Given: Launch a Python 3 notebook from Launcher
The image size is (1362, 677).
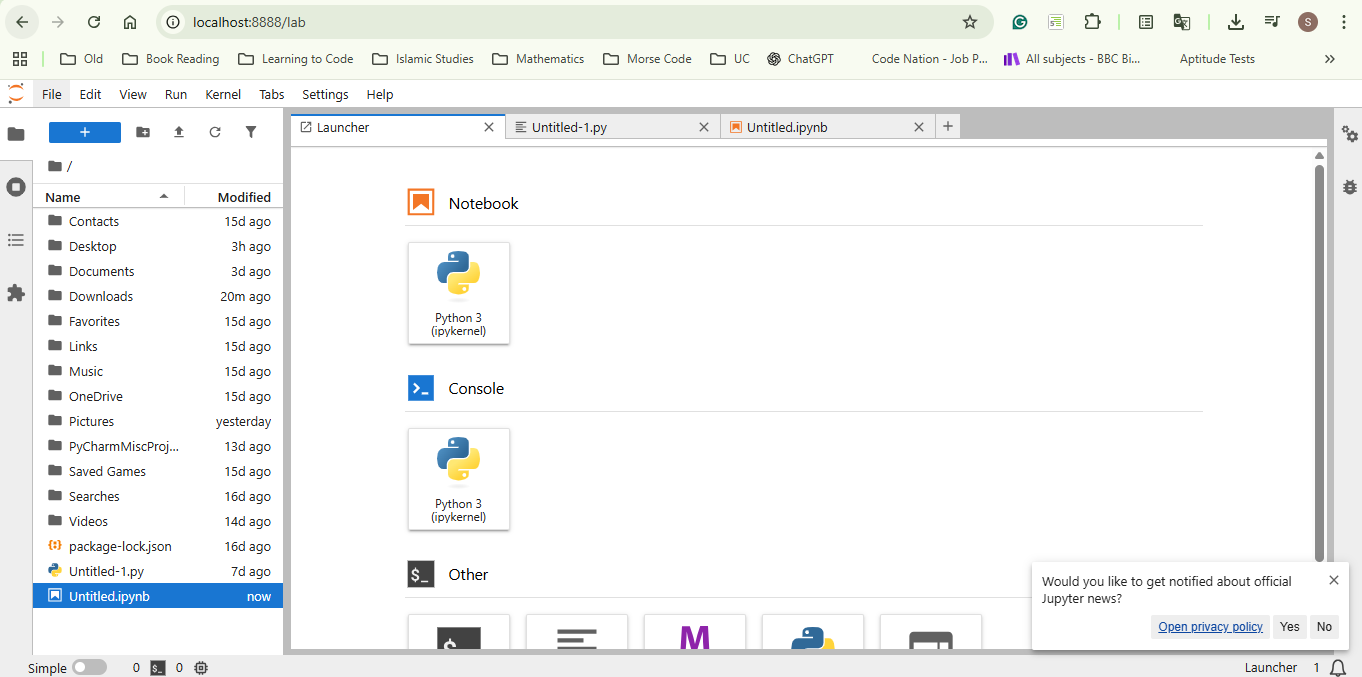Looking at the screenshot, I should (x=459, y=293).
